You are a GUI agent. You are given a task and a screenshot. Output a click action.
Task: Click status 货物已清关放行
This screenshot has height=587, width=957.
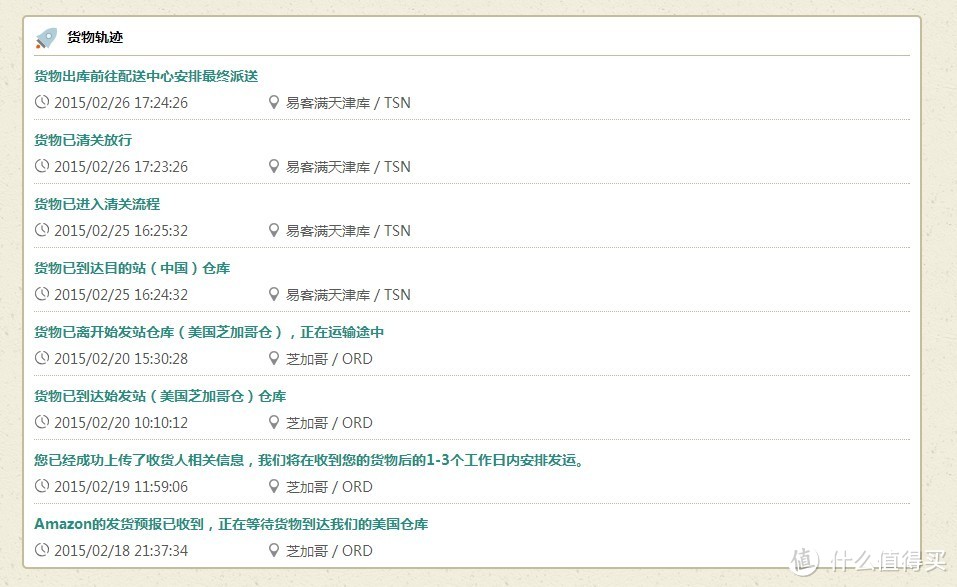tap(83, 140)
